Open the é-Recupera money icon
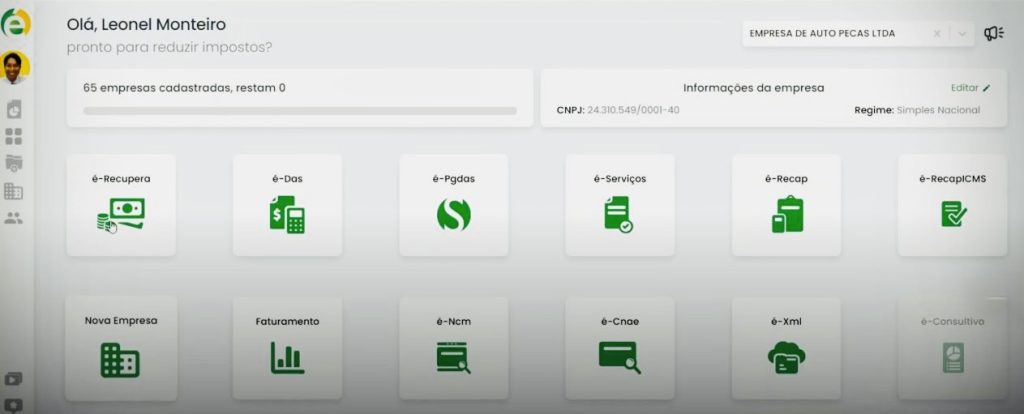Screen dimensions: 1024x414 (121, 215)
